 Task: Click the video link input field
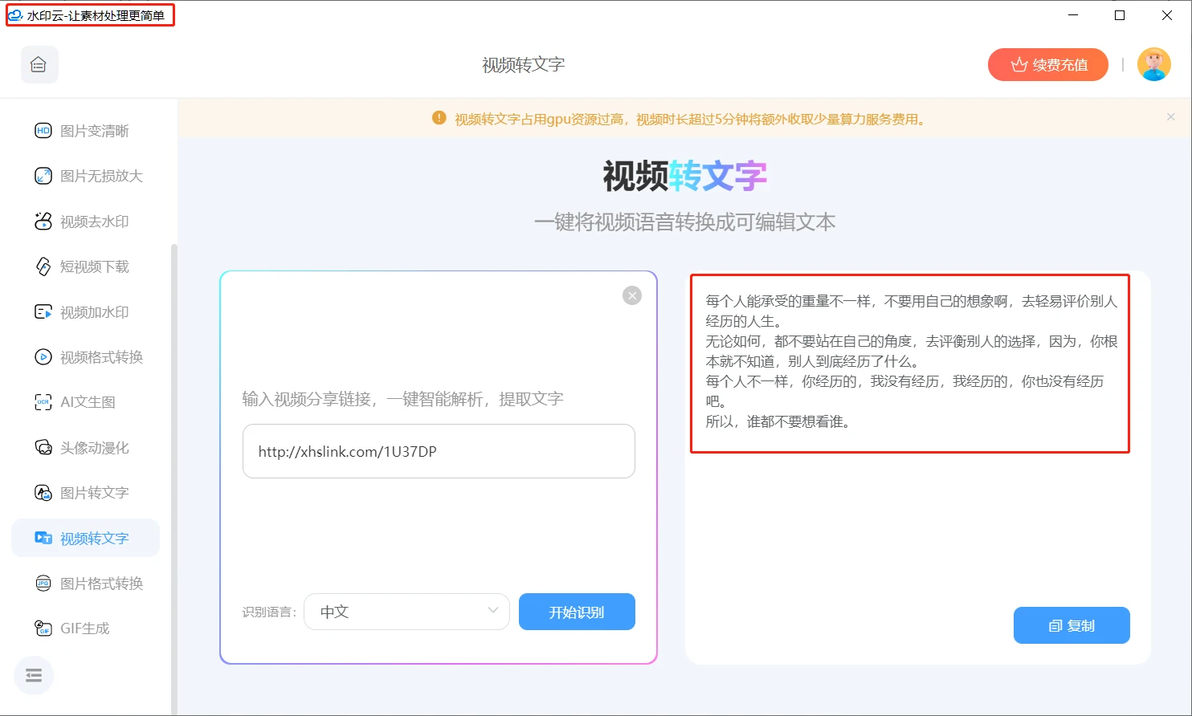click(x=439, y=451)
